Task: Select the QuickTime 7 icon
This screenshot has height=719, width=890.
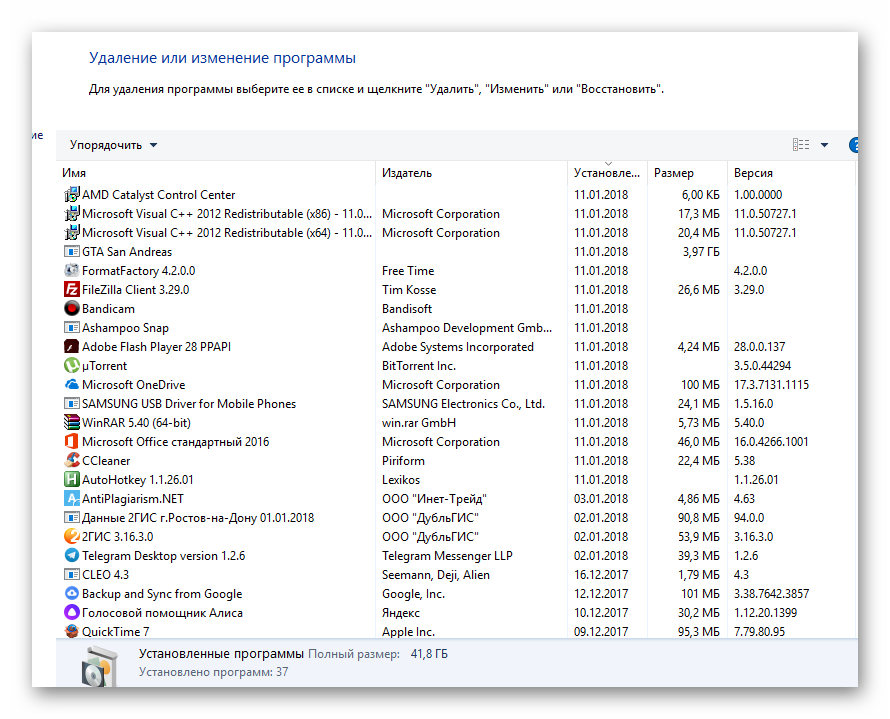Action: pyautogui.click(x=71, y=632)
